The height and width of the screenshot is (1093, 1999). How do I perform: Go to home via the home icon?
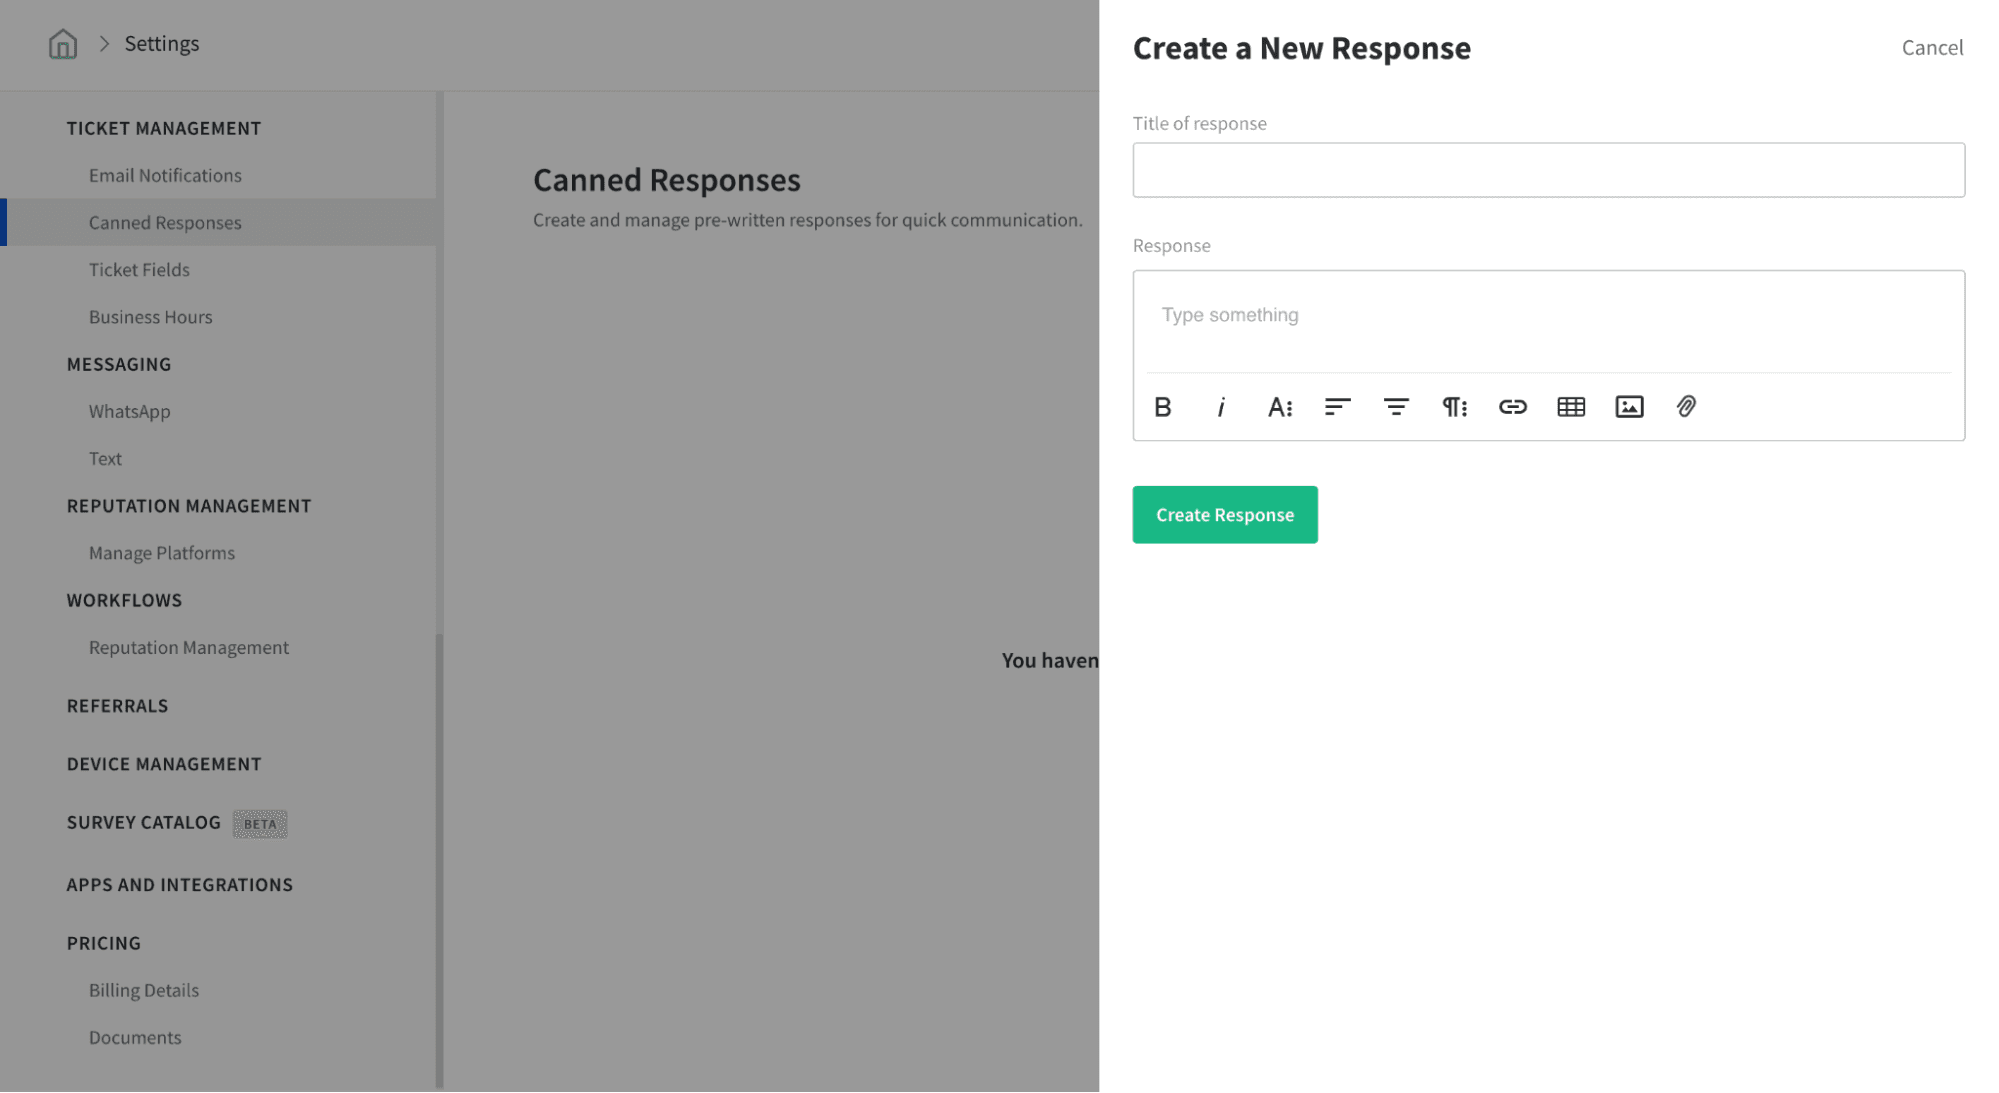62,44
